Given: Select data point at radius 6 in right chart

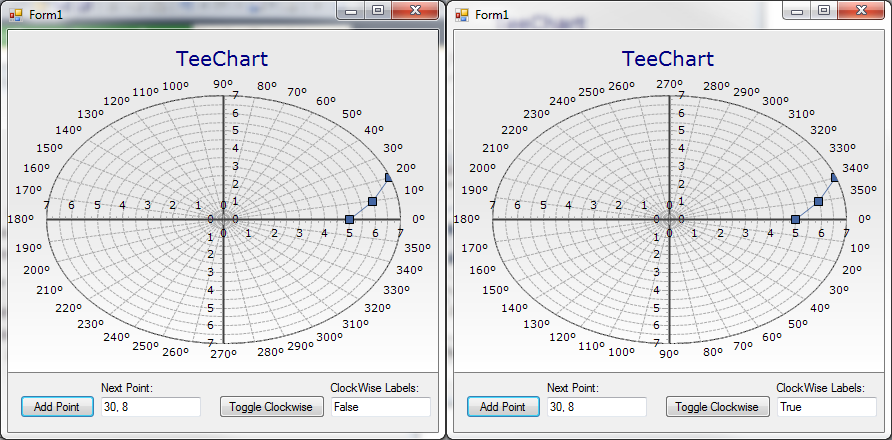Looking at the screenshot, I should pos(818,201).
